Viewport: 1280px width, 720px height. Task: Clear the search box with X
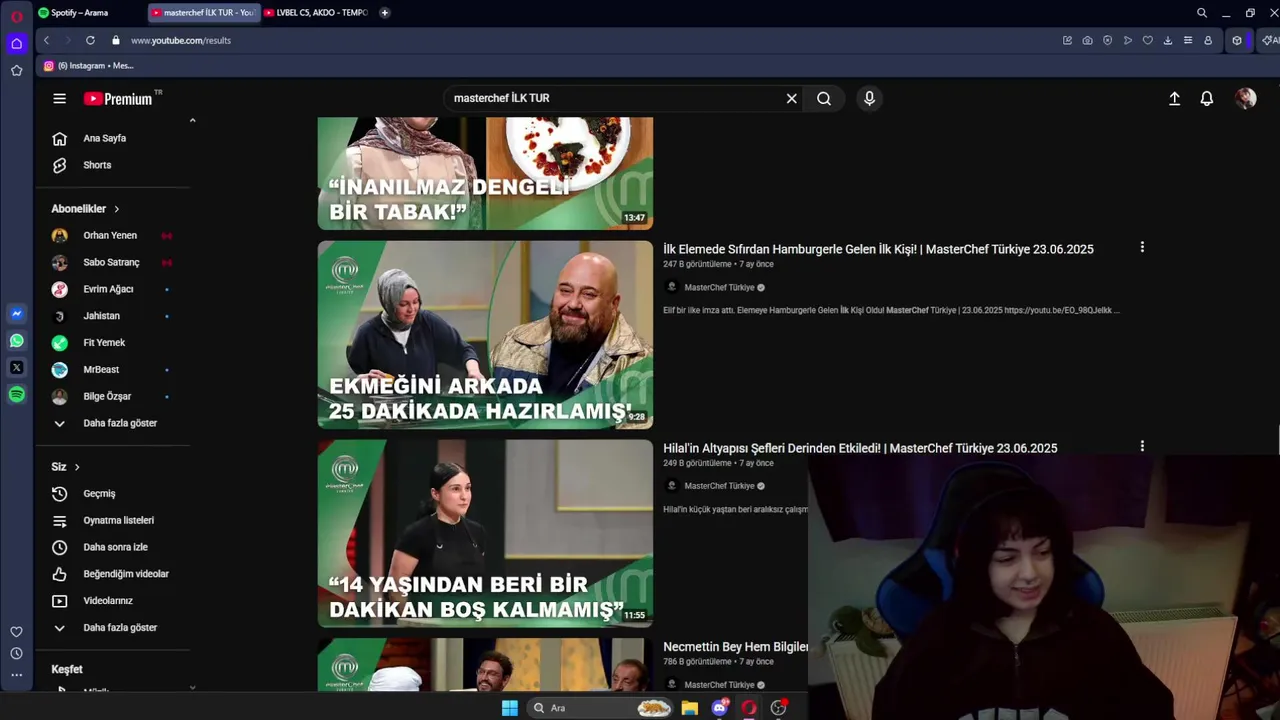[x=791, y=98]
